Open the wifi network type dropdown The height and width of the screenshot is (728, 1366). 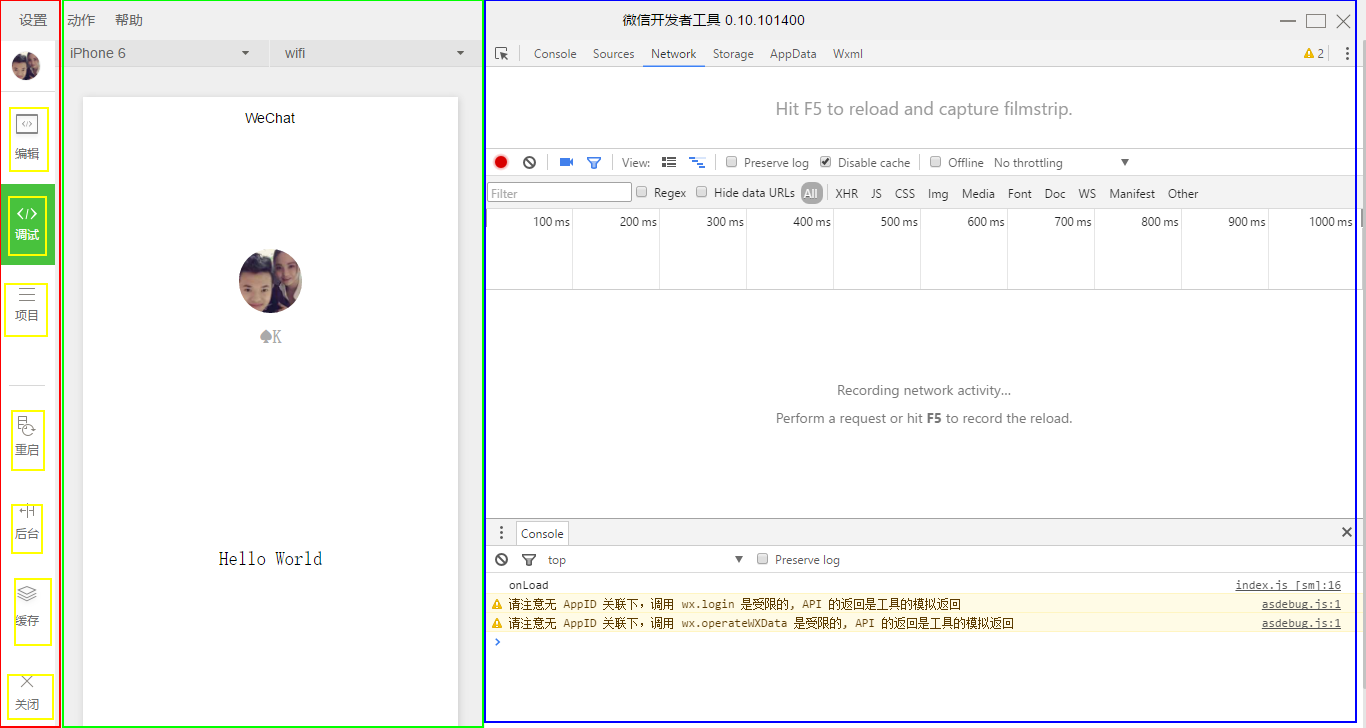pos(374,53)
